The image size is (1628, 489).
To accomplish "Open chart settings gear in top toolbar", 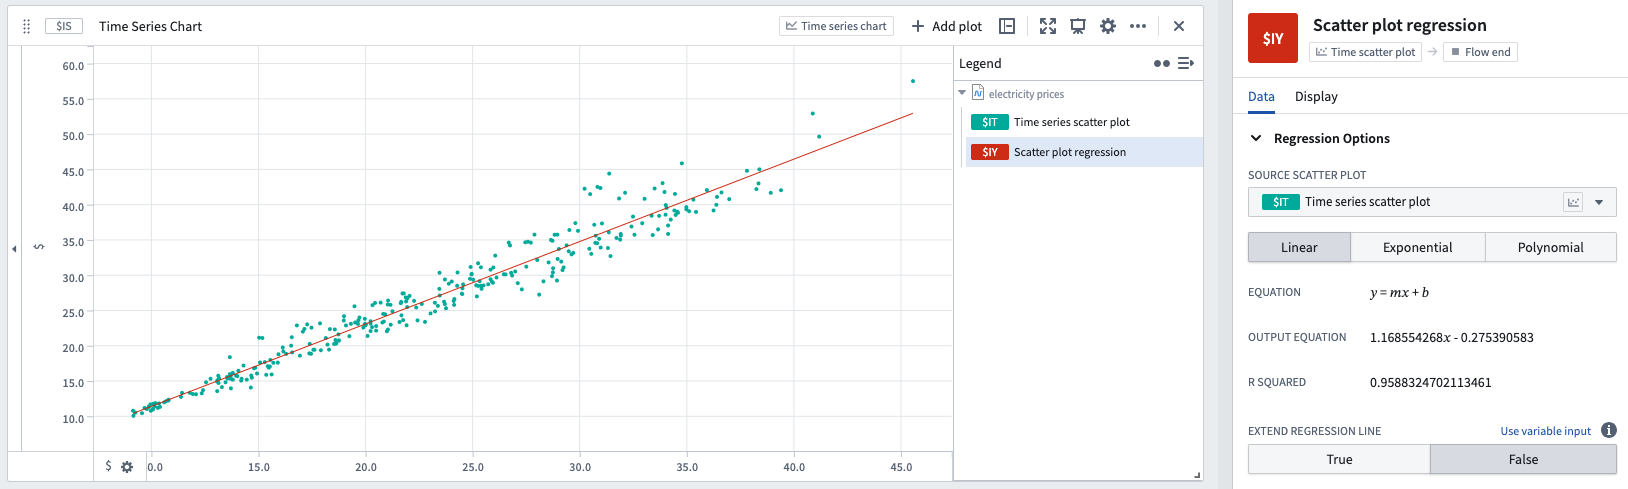I will (x=1108, y=26).
